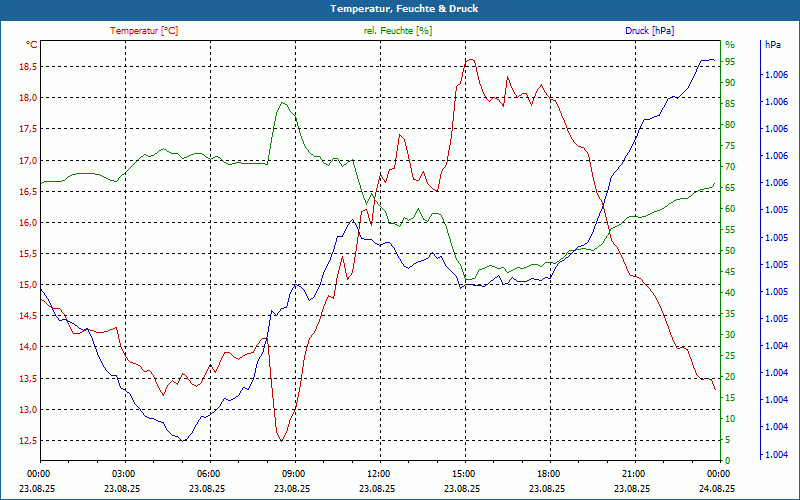
Task: Click the chart title "Temperatur, Feuchte & Druck"
Action: pyautogui.click(x=400, y=8)
